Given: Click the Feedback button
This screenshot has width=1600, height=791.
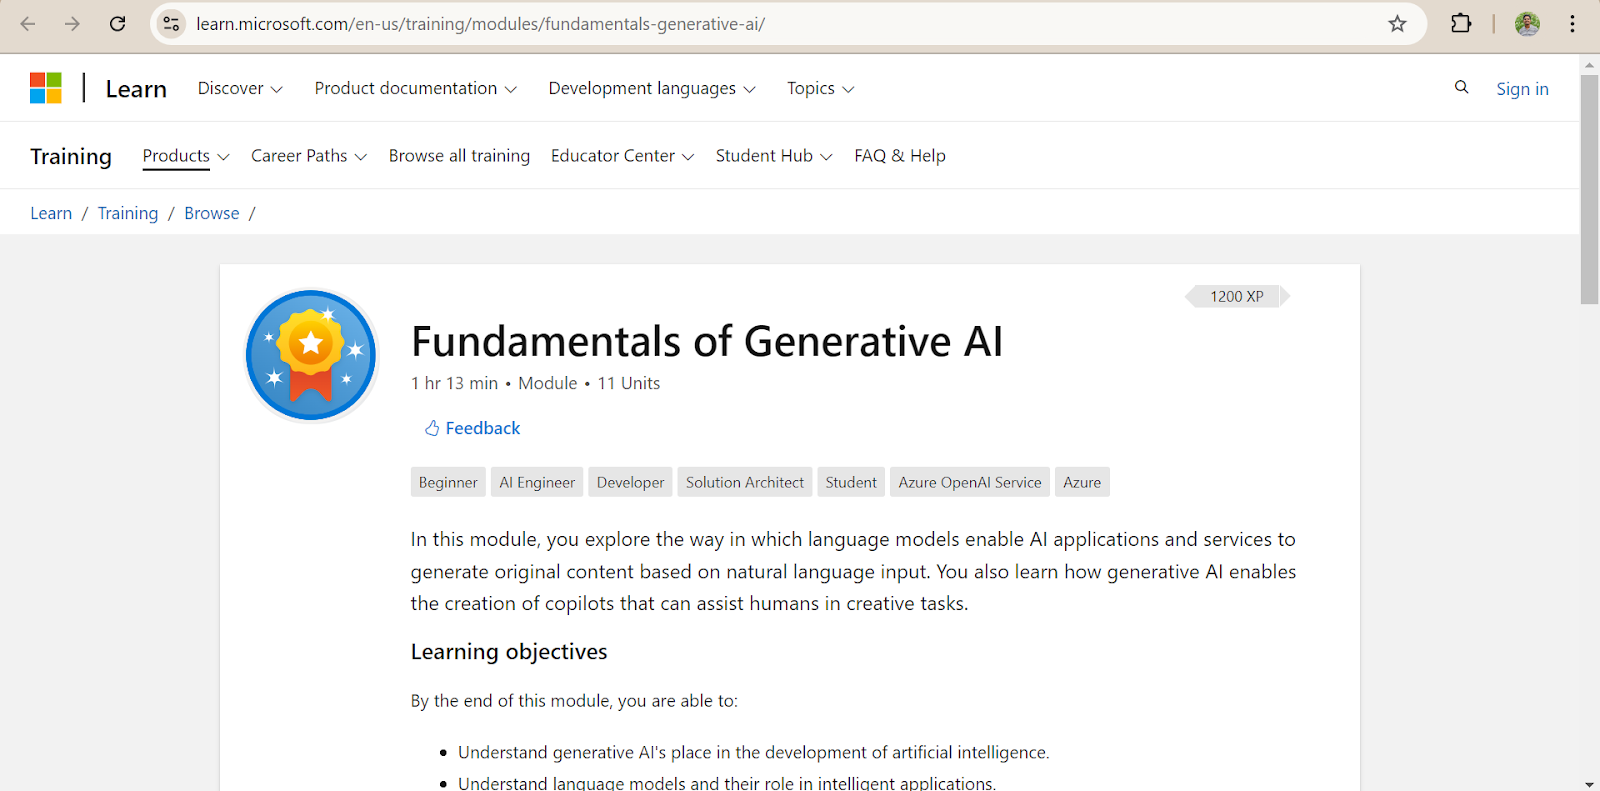Looking at the screenshot, I should pyautogui.click(x=472, y=428).
